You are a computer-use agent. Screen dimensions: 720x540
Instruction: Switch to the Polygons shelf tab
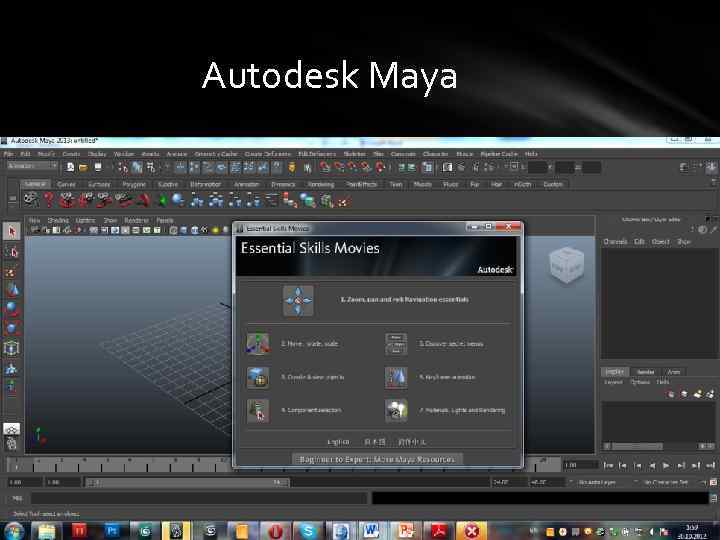pos(134,185)
